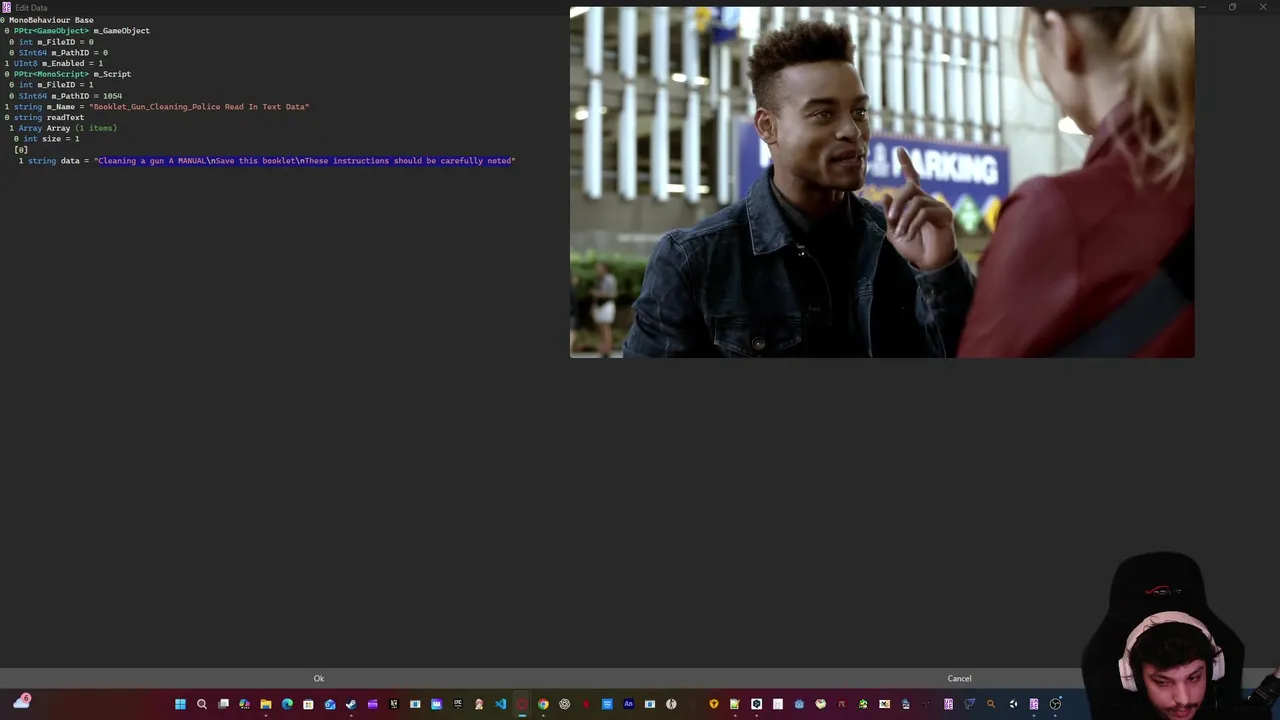Open the weather widget with badge 6
Screen dimensions: 1280x720
pos(21,703)
